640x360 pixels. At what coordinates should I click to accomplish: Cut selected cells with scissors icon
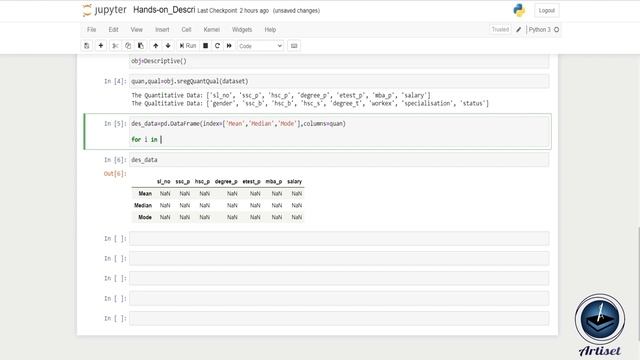tap(116, 46)
